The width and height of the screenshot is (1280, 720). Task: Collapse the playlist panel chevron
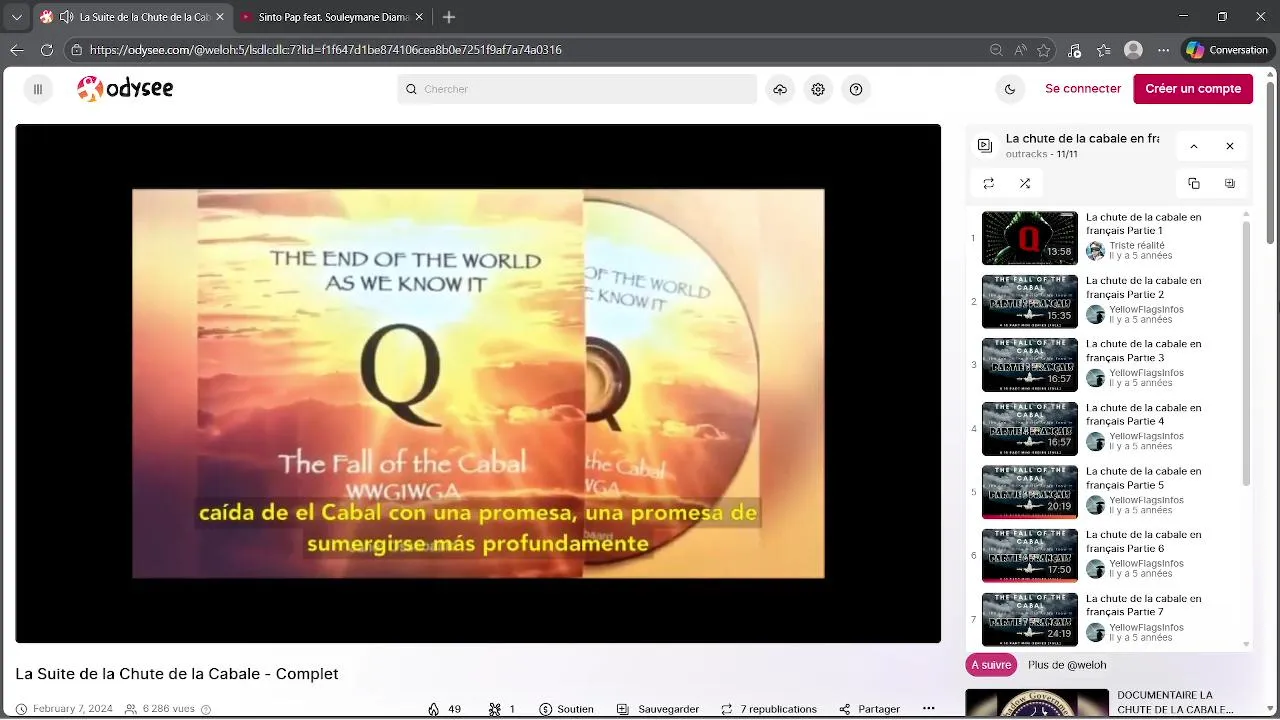(1193, 146)
